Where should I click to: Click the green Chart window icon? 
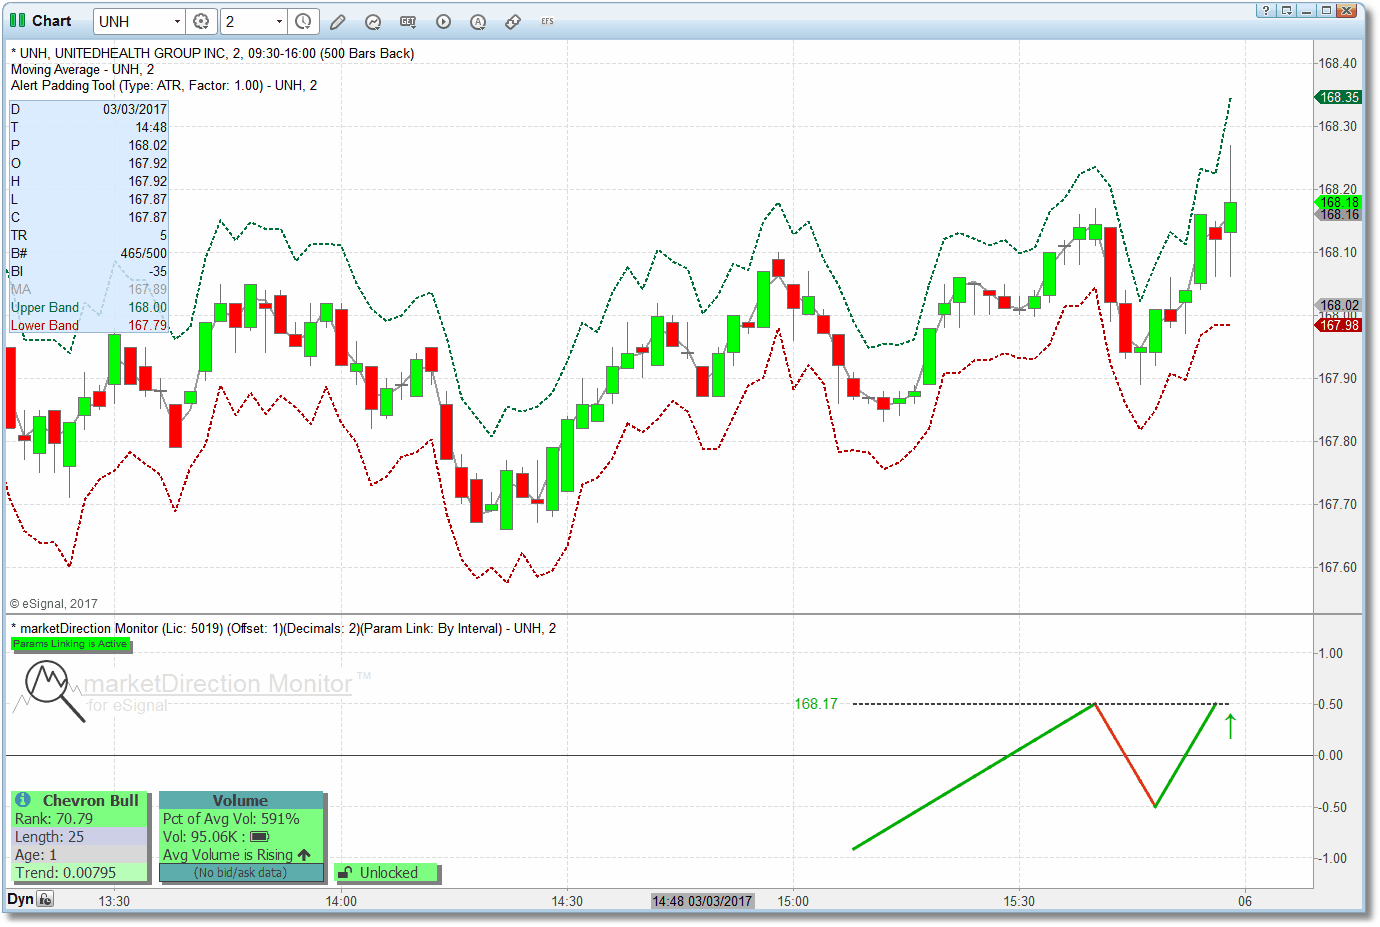(17, 20)
